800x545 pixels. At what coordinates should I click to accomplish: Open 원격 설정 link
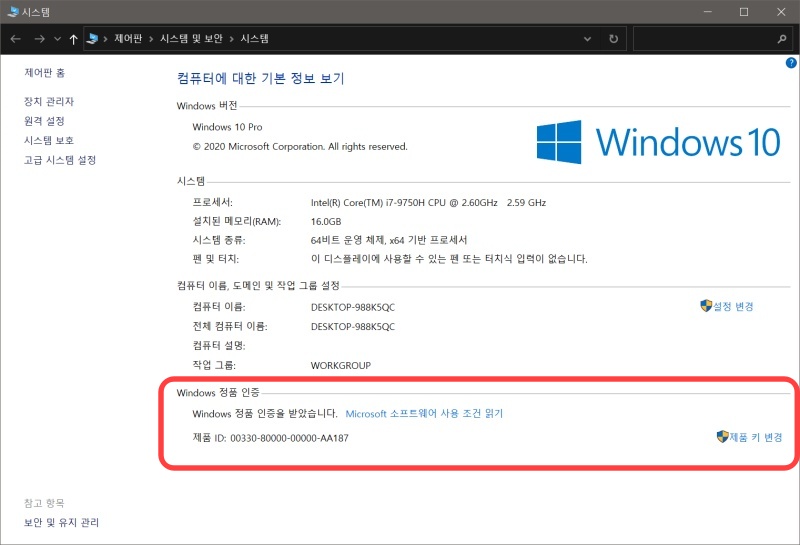pyautogui.click(x=44, y=121)
